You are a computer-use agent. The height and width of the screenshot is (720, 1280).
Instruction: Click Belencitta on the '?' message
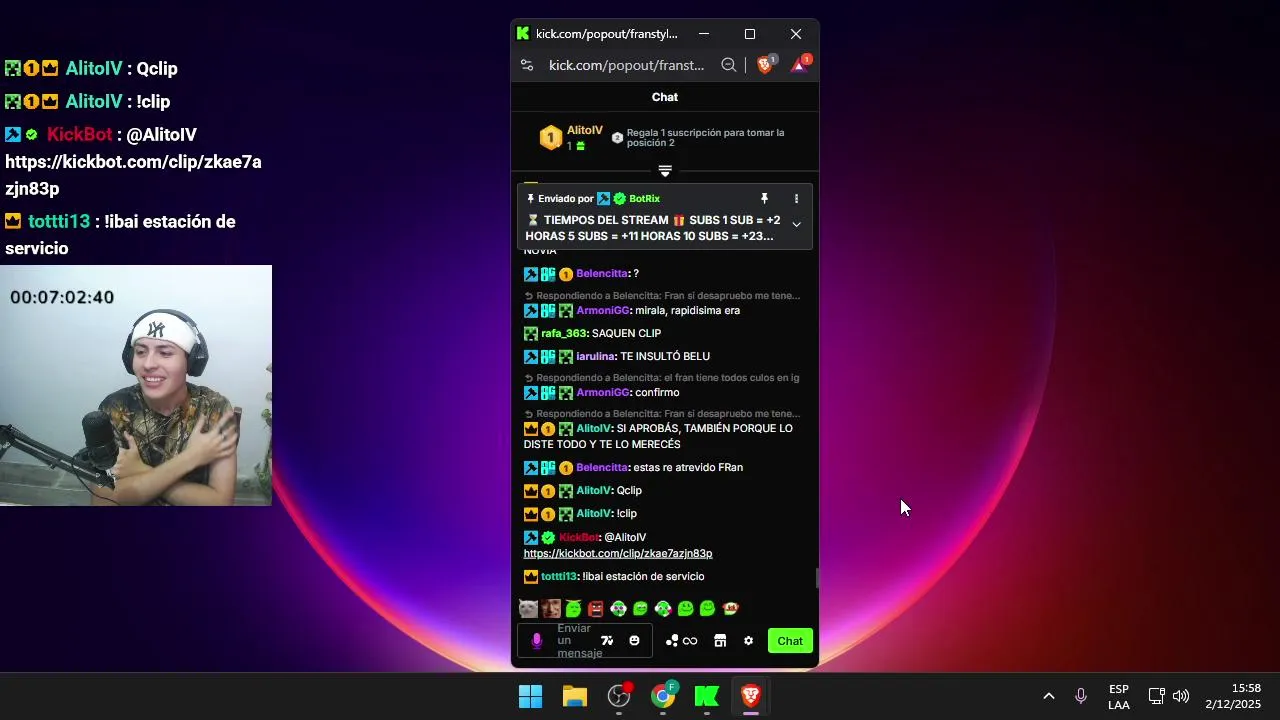click(x=602, y=273)
